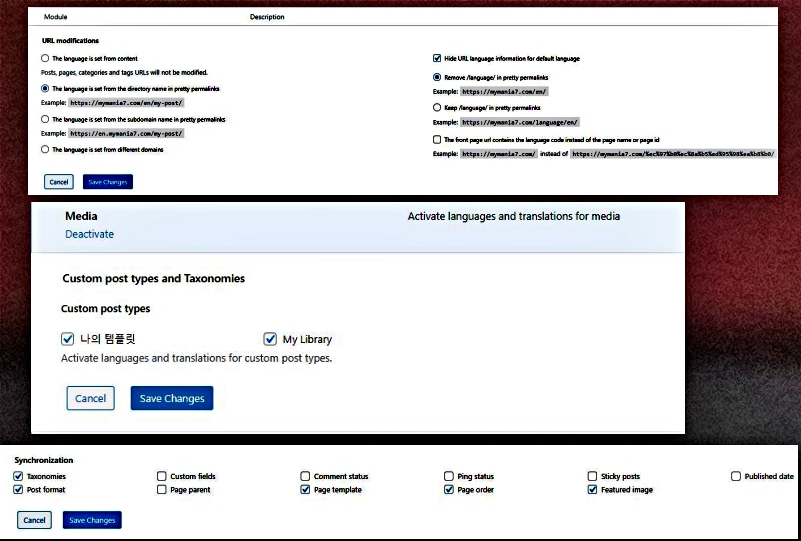
Task: Click the Description column header
Action: point(267,17)
